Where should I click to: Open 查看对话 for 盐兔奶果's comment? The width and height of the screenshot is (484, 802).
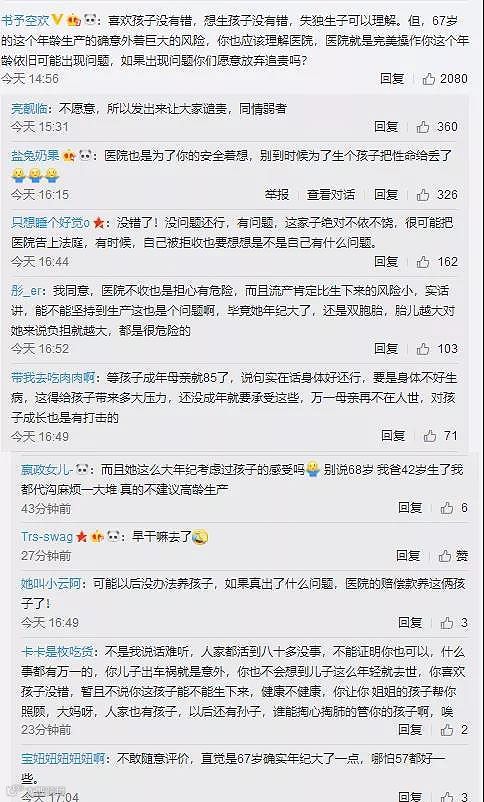(331, 195)
